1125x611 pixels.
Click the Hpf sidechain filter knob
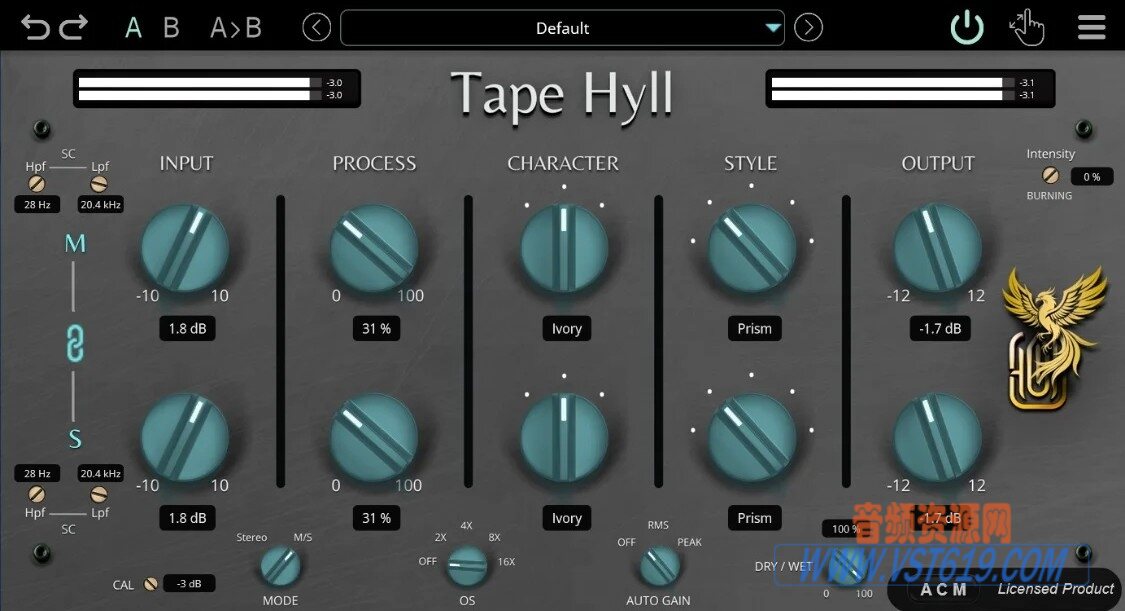click(38, 183)
